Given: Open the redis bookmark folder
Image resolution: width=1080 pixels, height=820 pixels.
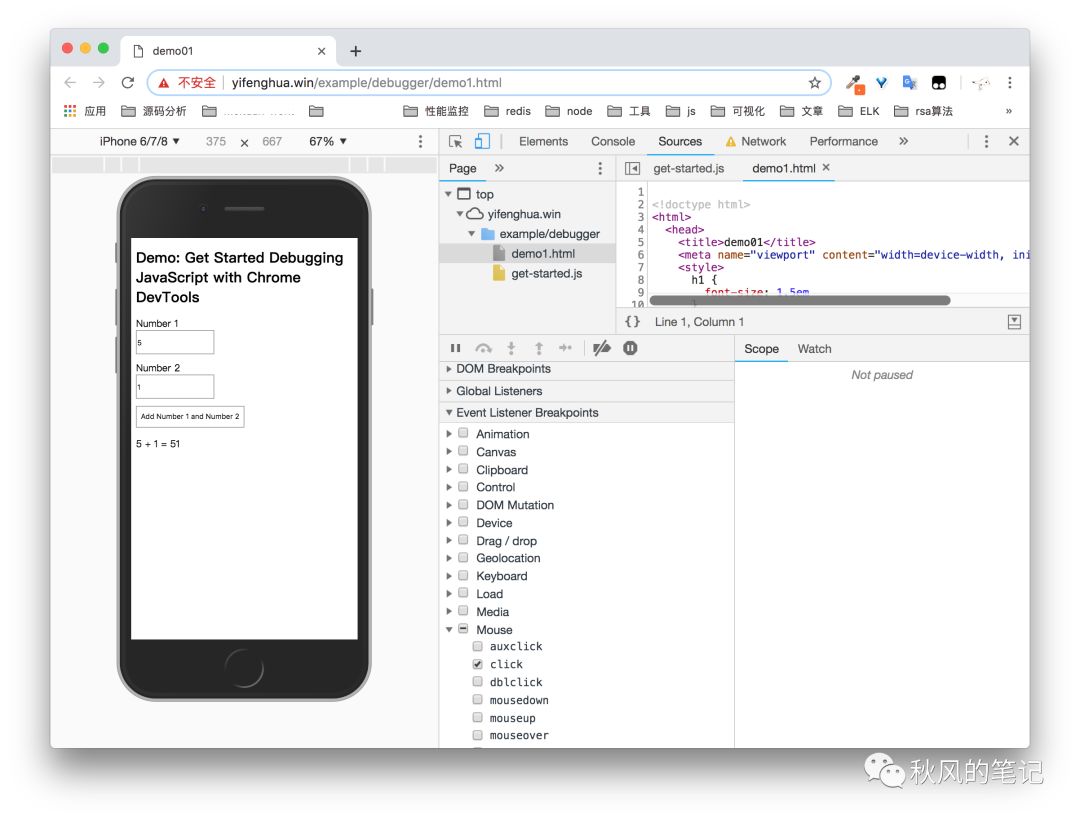Looking at the screenshot, I should click(x=508, y=111).
